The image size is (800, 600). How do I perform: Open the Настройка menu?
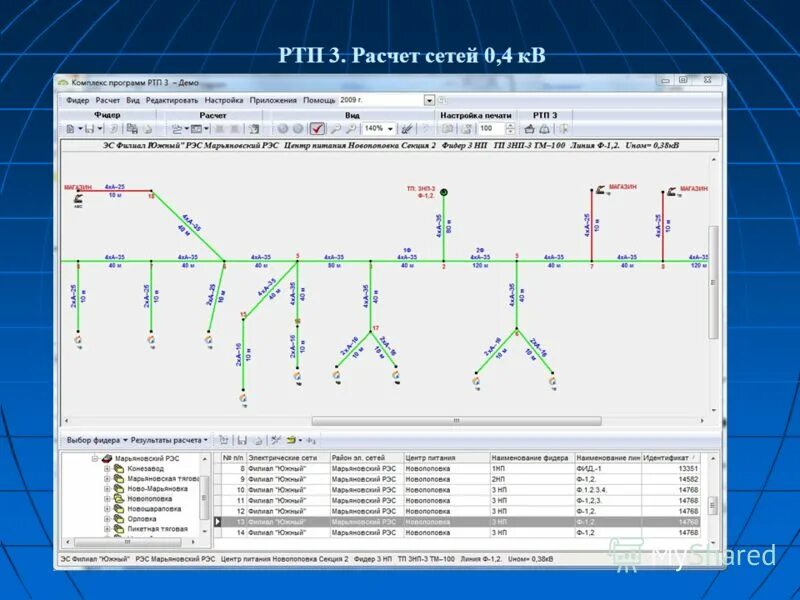click(x=224, y=101)
